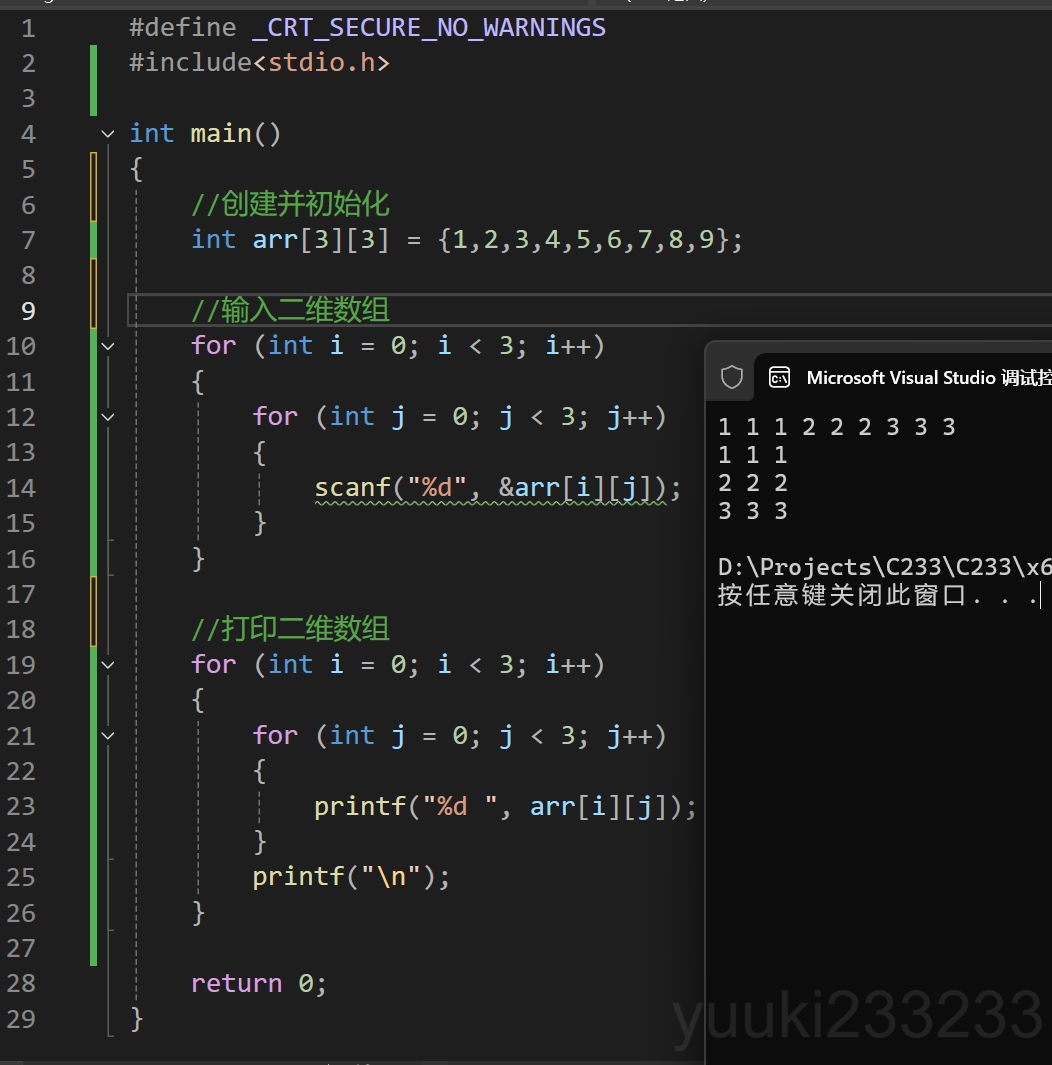Image resolution: width=1052 pixels, height=1065 pixels.
Task: Click the int main() declaration
Action: point(205,134)
